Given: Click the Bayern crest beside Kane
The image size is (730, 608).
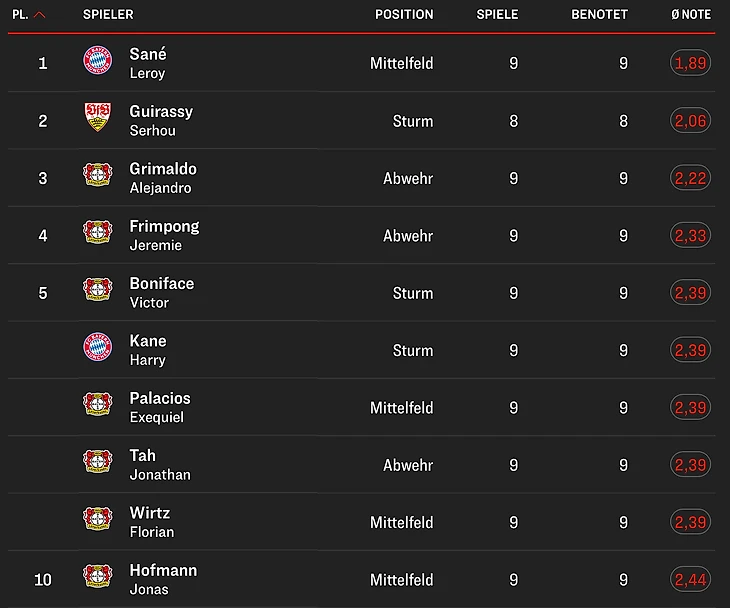Looking at the screenshot, I should pyautogui.click(x=98, y=348).
